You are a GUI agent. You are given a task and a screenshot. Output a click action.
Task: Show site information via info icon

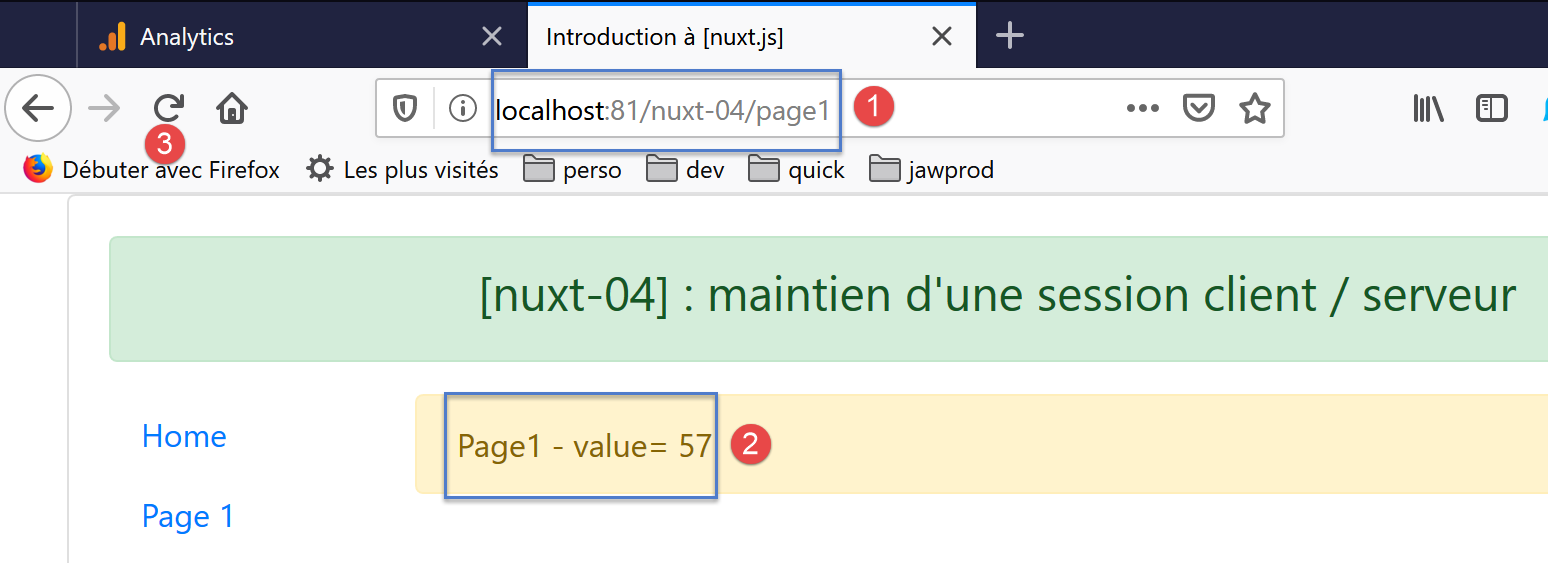(x=462, y=108)
